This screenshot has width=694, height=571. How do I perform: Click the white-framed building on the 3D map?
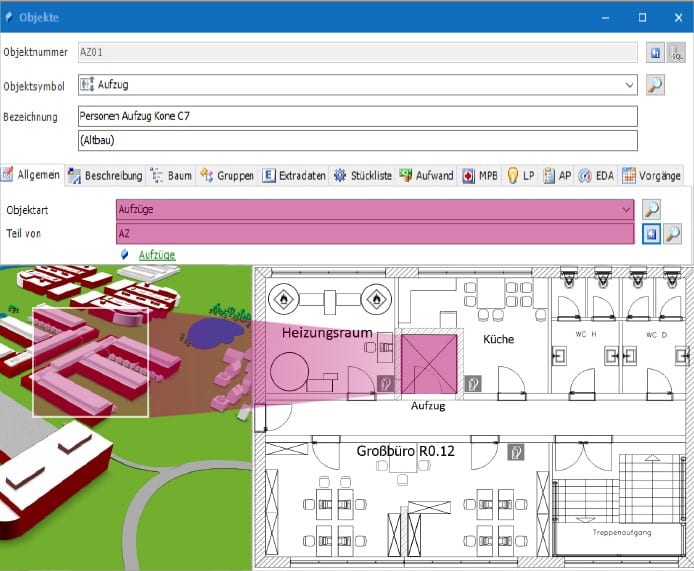90,360
